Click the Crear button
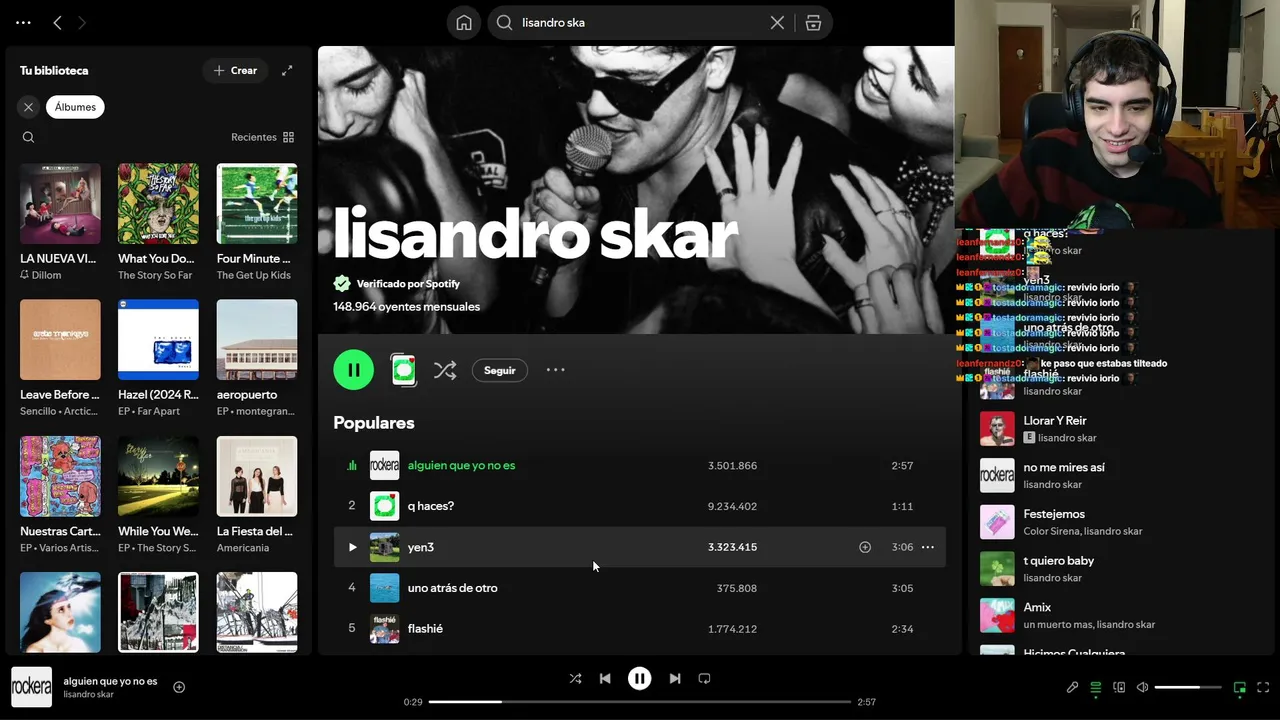Screen dimensions: 1280x720 click(x=235, y=70)
